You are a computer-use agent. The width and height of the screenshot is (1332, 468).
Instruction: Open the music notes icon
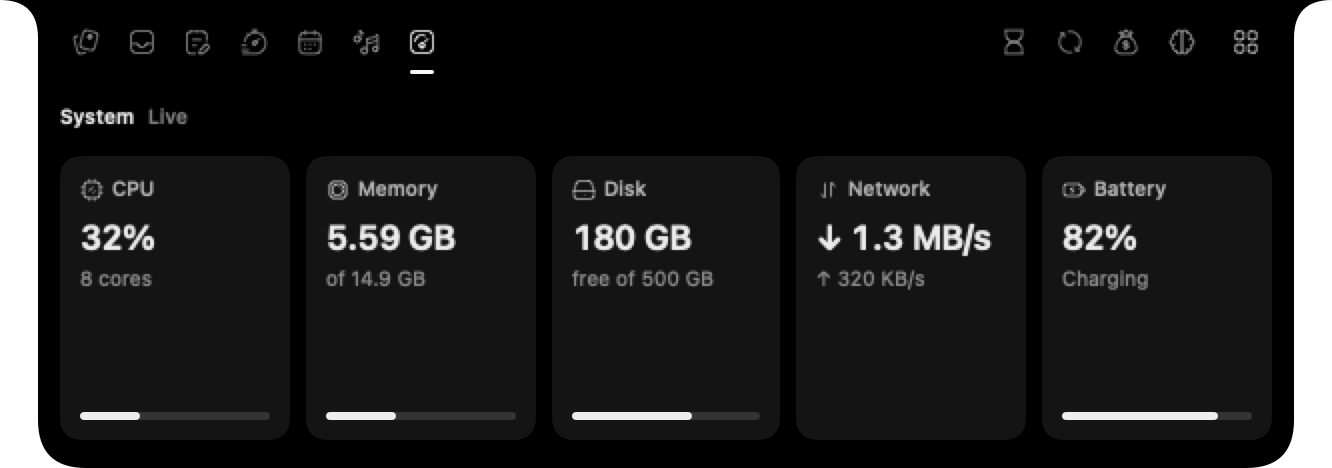pos(366,43)
